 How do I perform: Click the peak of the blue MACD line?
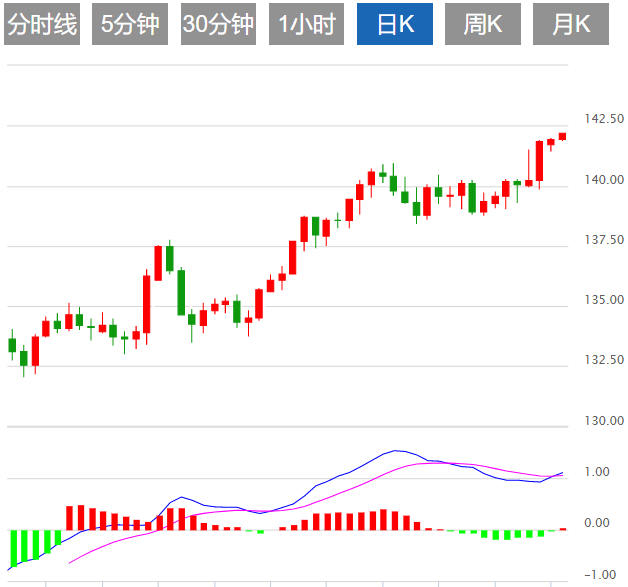pyautogui.click(x=397, y=451)
